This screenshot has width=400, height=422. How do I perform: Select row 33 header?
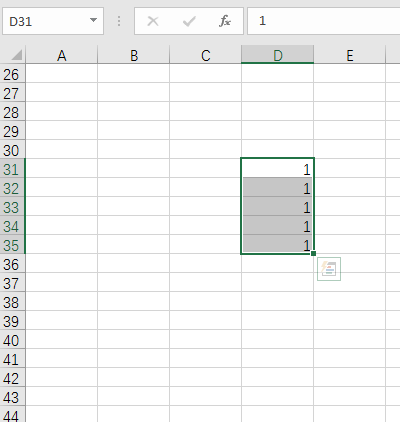[12, 207]
